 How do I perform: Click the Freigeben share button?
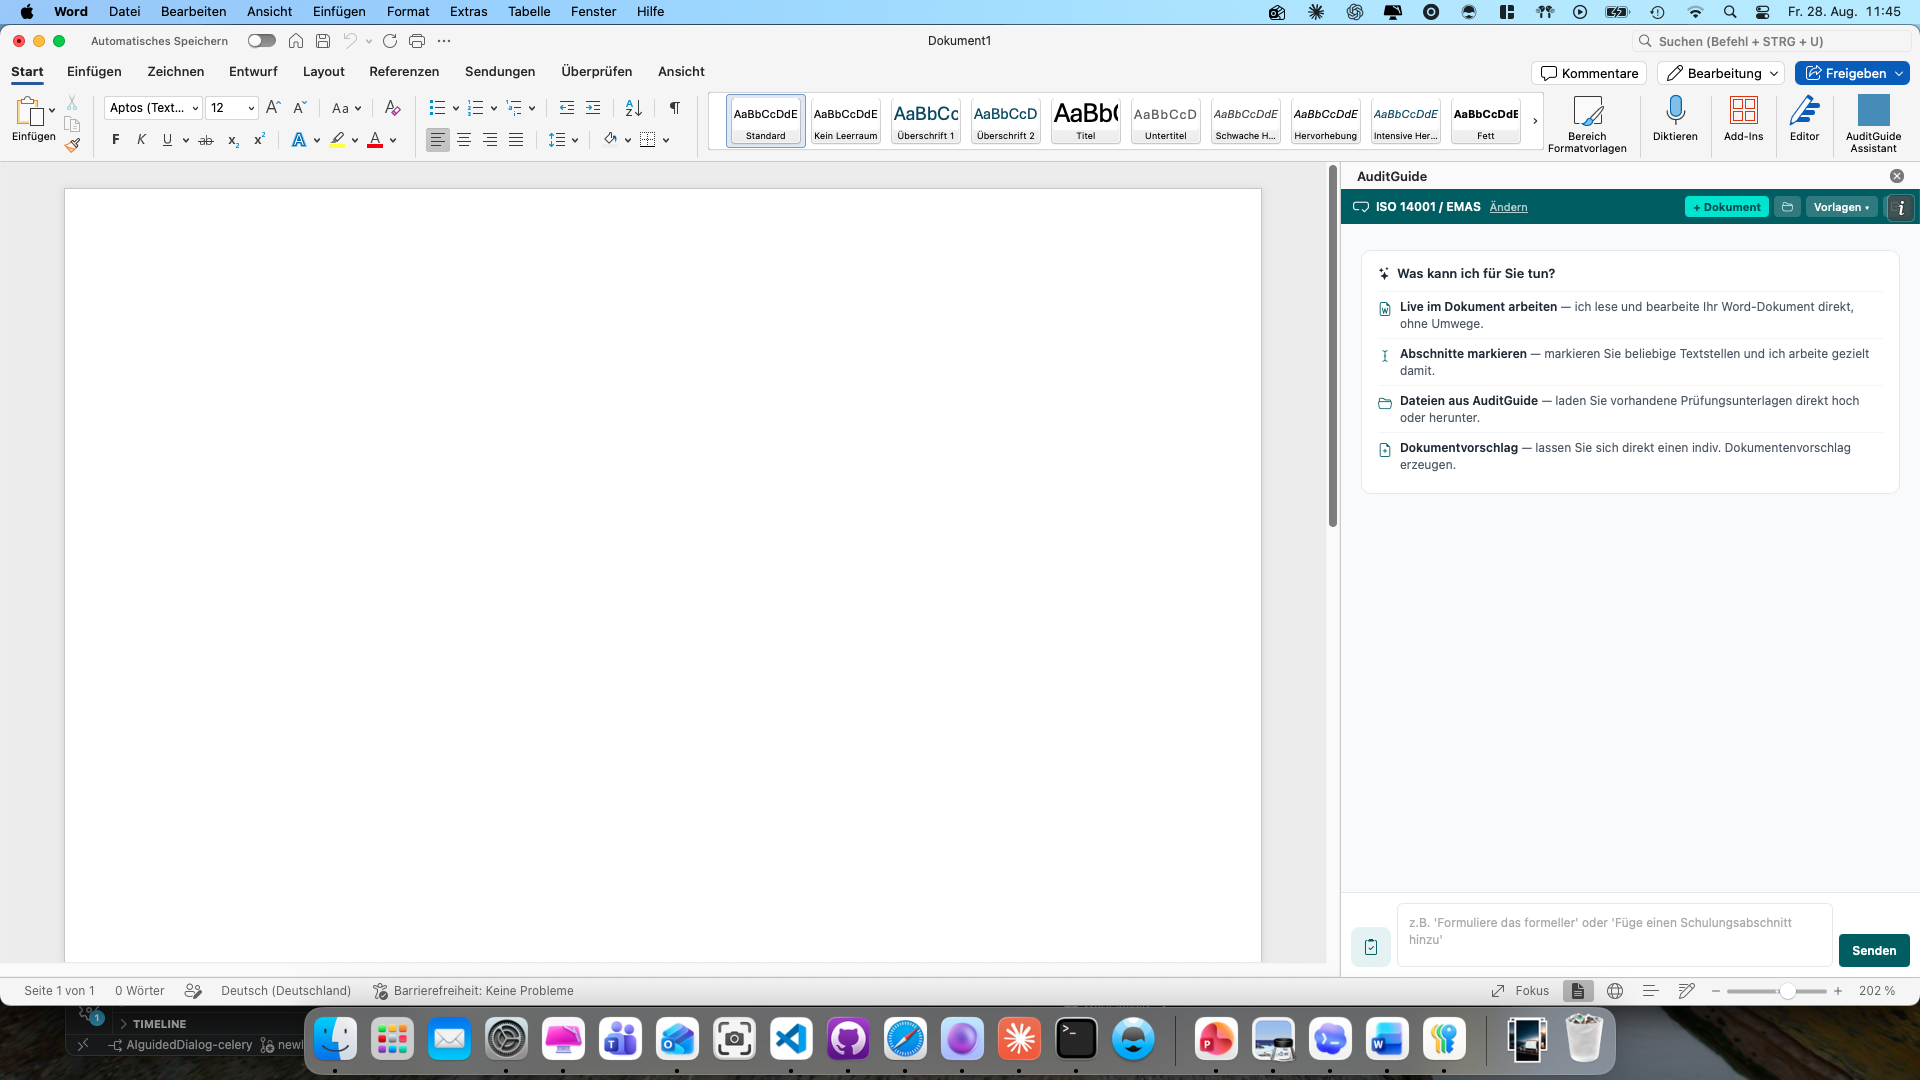point(1852,73)
